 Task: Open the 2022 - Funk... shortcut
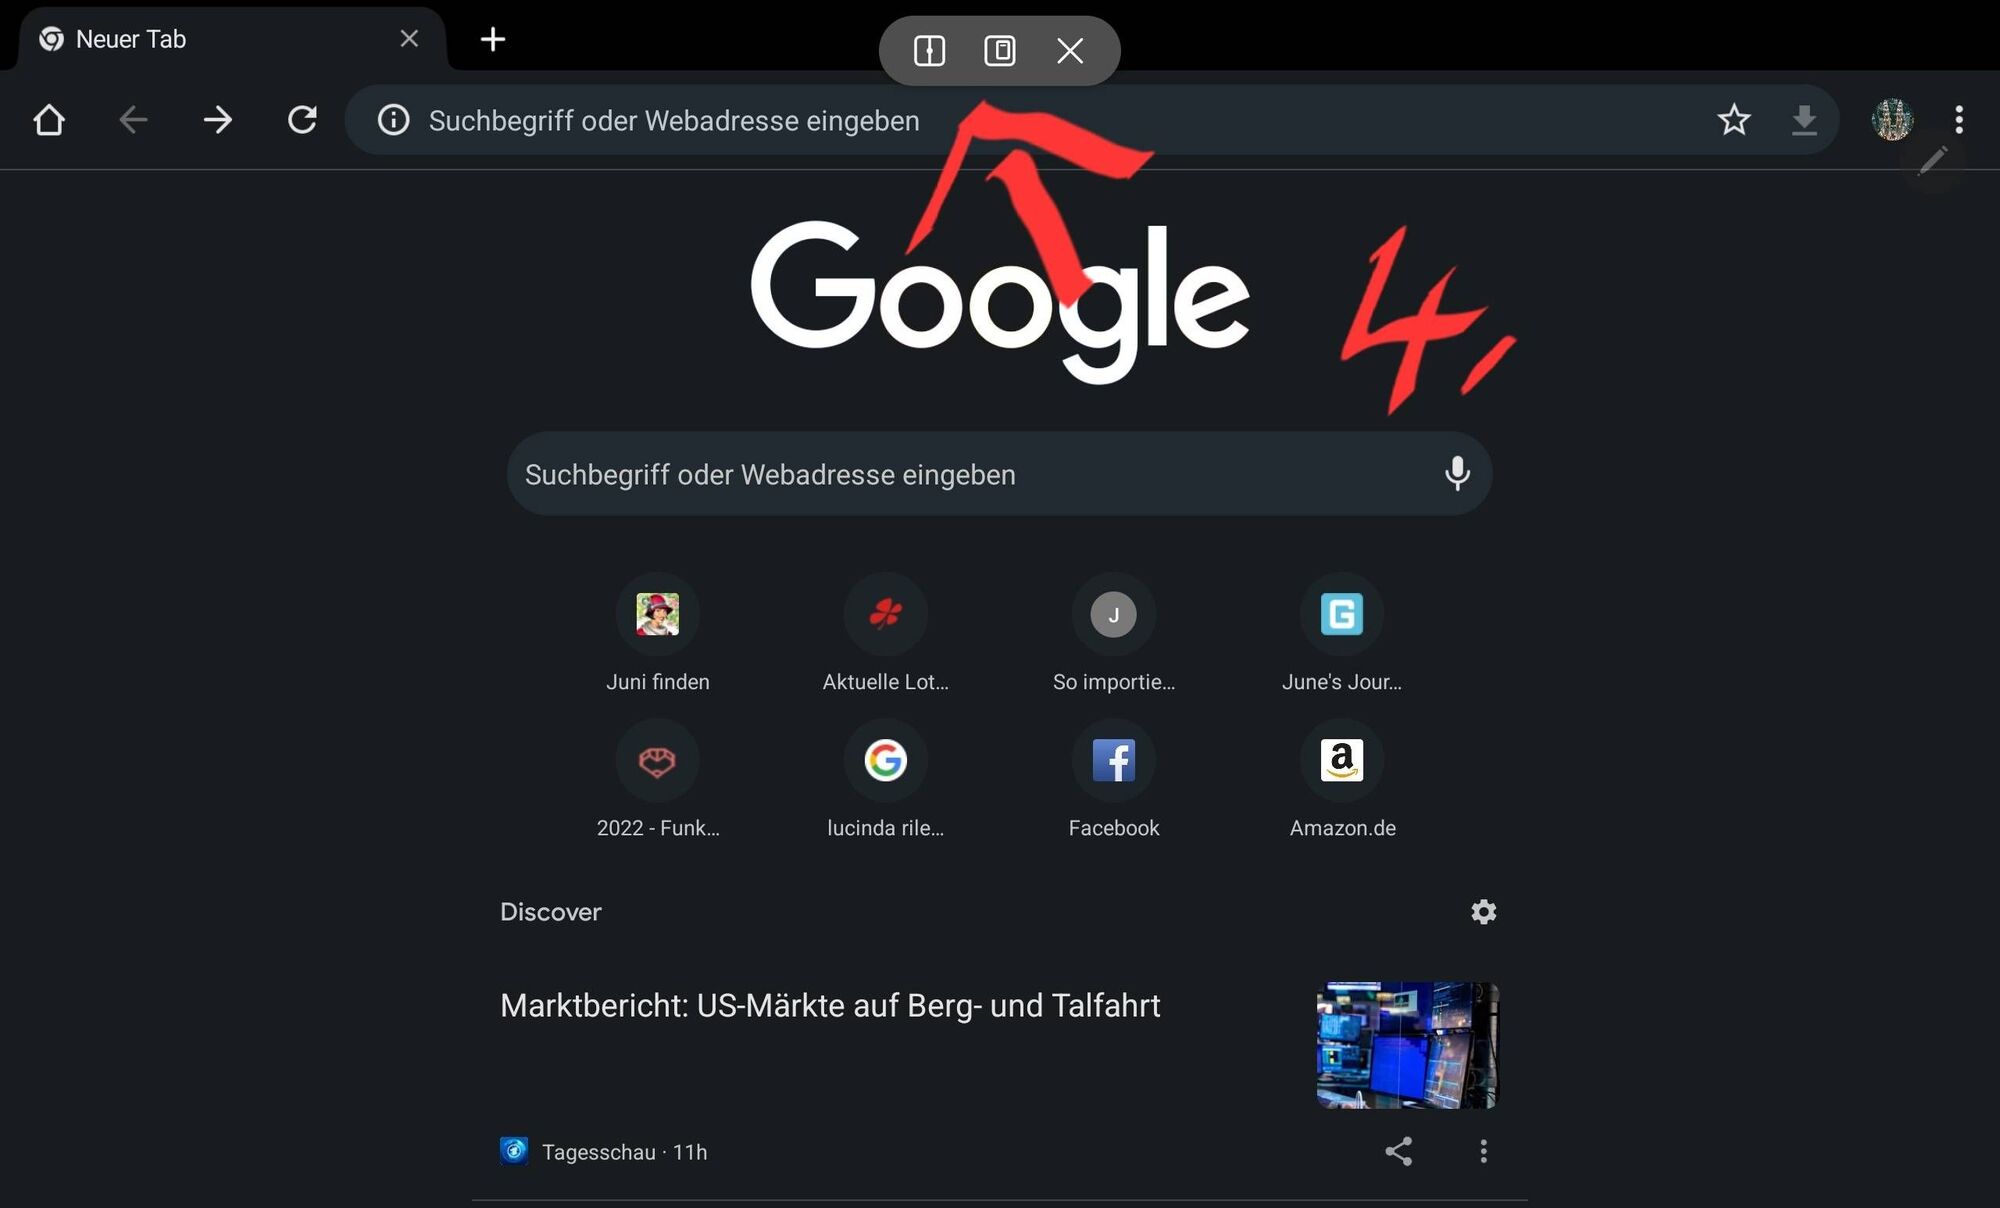[x=658, y=781]
